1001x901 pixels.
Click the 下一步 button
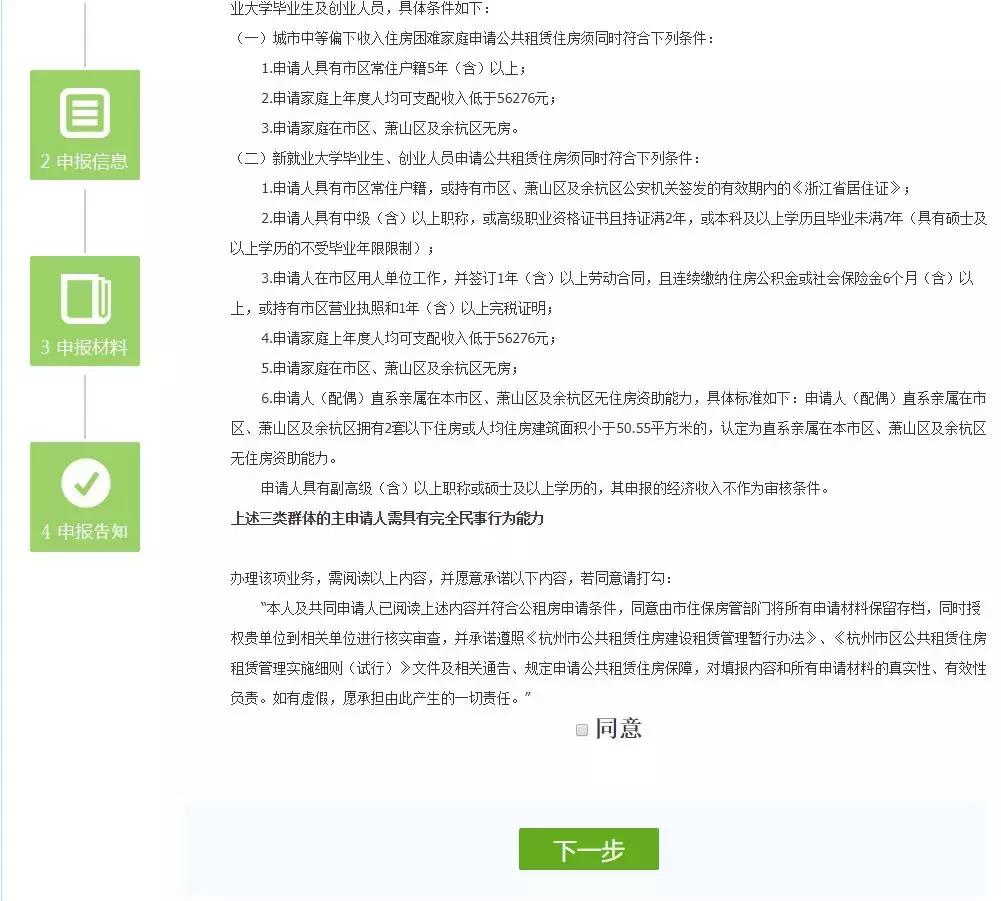[589, 849]
